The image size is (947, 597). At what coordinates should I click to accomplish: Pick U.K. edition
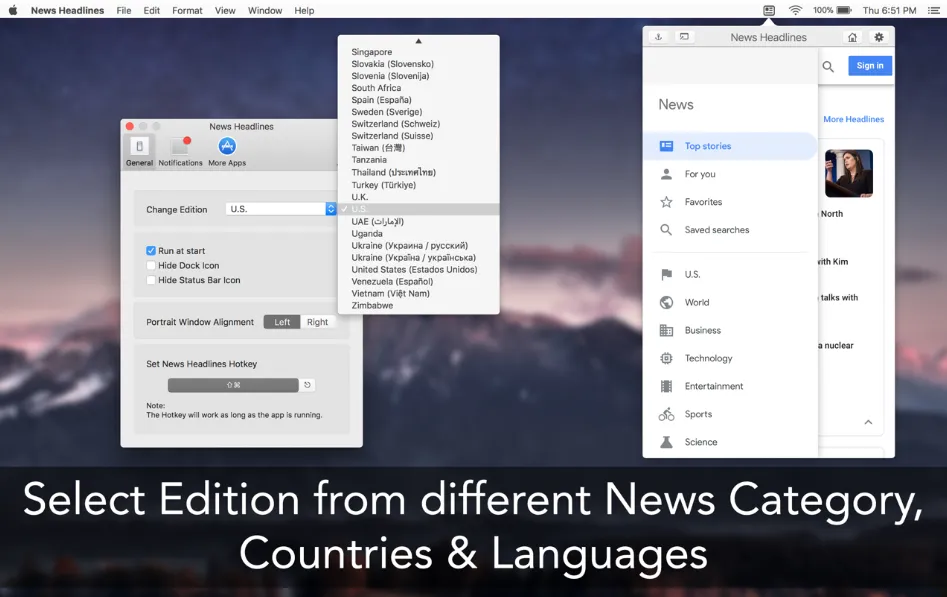pos(419,197)
